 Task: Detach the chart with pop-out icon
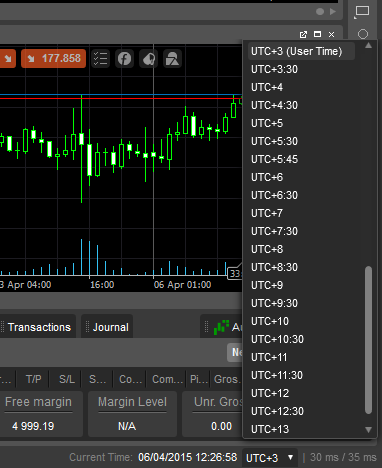(303, 34)
